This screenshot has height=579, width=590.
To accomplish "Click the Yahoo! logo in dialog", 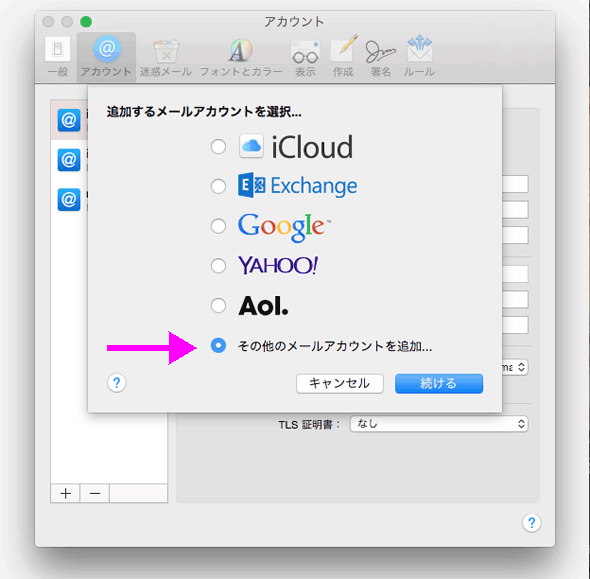I will (x=278, y=266).
